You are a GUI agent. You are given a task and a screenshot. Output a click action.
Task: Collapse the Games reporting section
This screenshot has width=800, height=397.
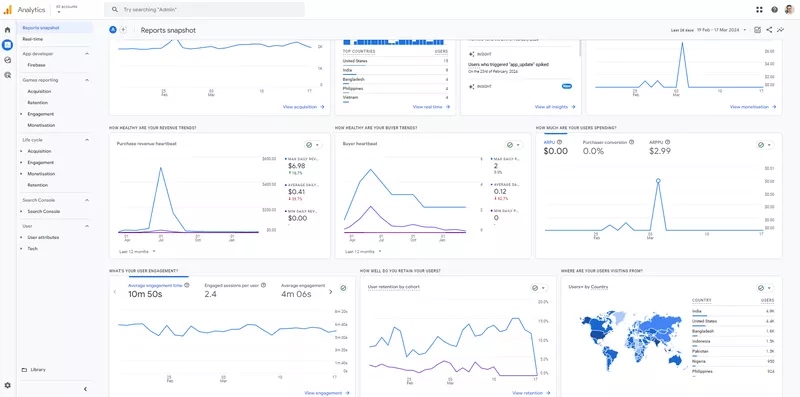point(86,80)
